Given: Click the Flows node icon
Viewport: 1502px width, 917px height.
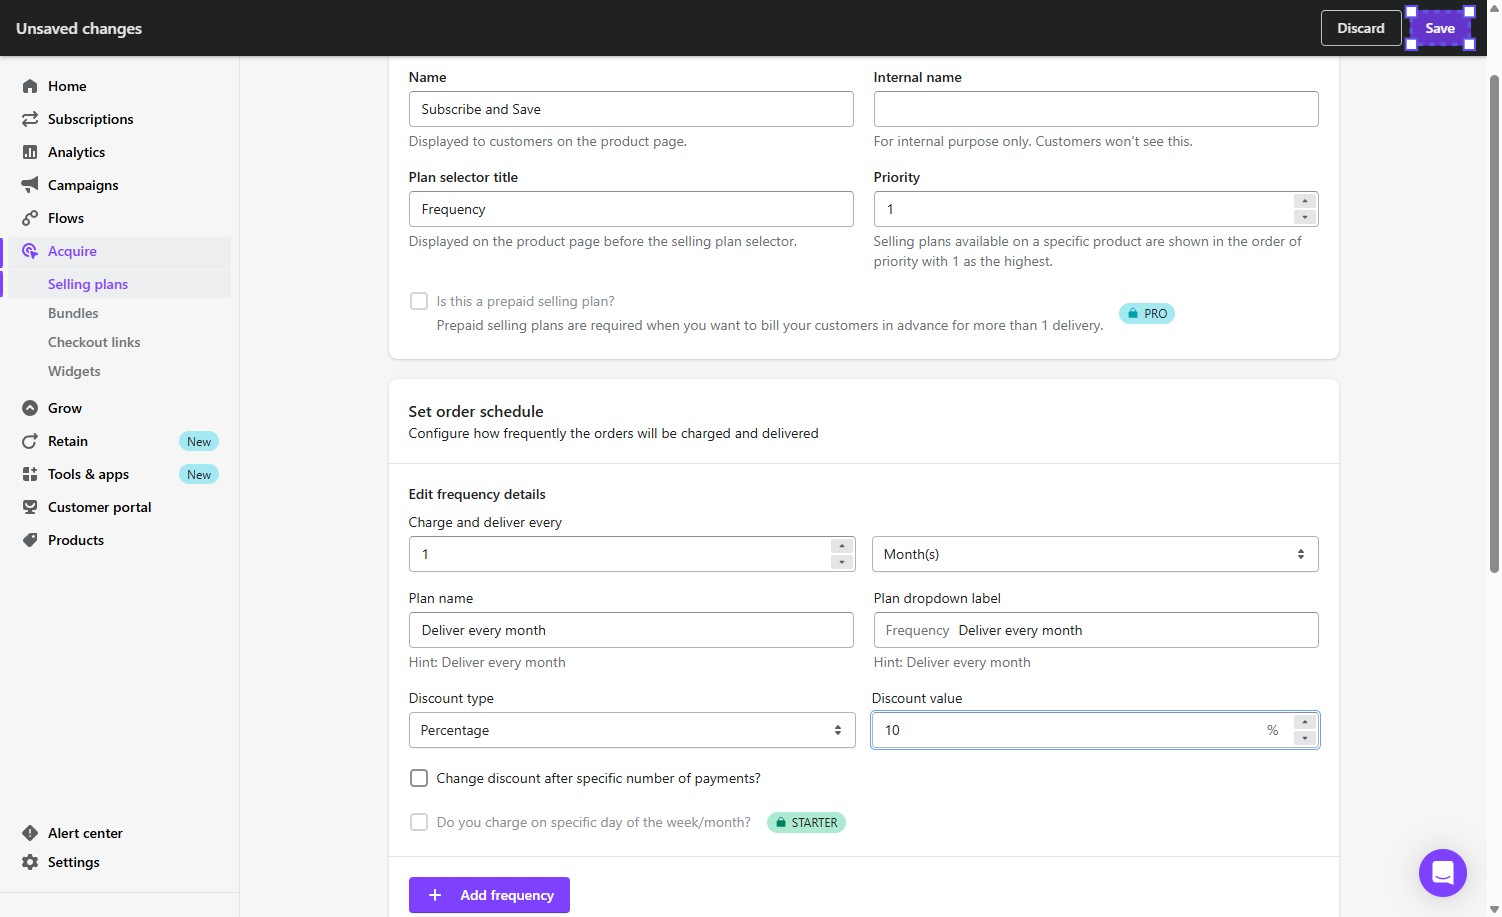Looking at the screenshot, I should 30,218.
